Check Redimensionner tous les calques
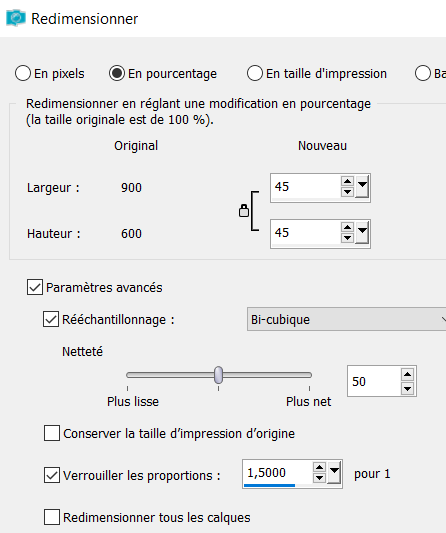This screenshot has height=533, width=446. (52, 517)
